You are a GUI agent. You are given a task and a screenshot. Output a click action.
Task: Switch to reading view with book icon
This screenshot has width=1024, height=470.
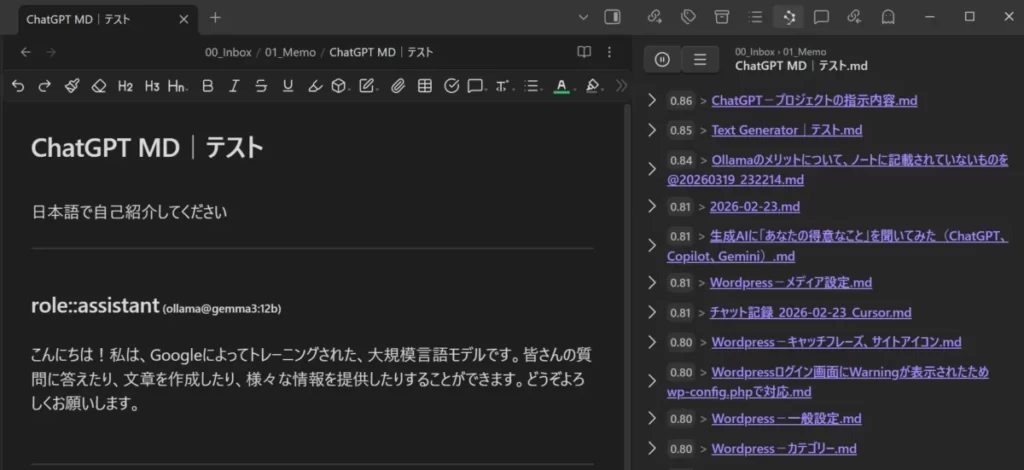click(584, 52)
